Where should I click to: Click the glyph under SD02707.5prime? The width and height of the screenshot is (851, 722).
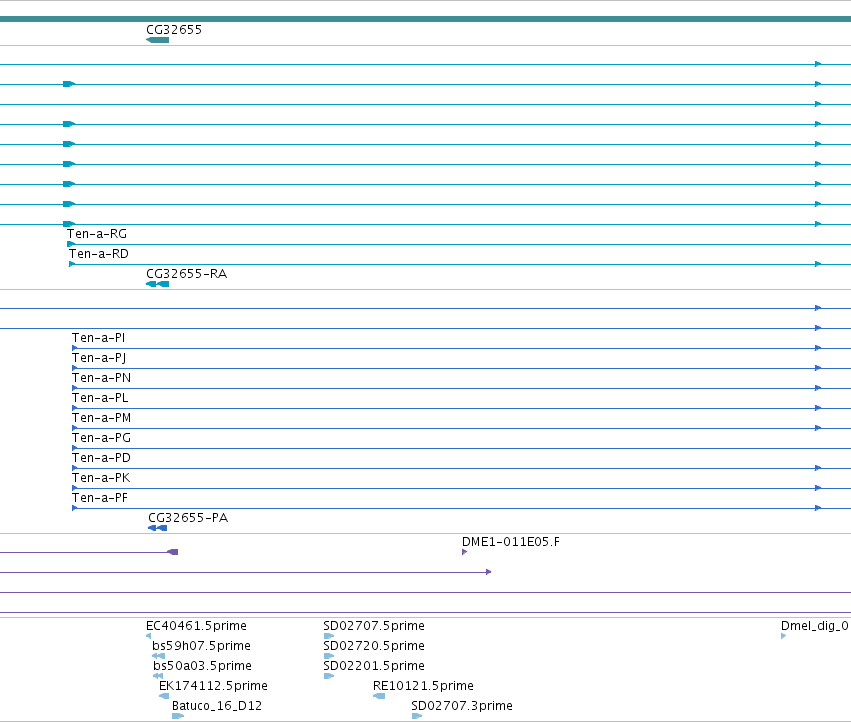tap(329, 636)
